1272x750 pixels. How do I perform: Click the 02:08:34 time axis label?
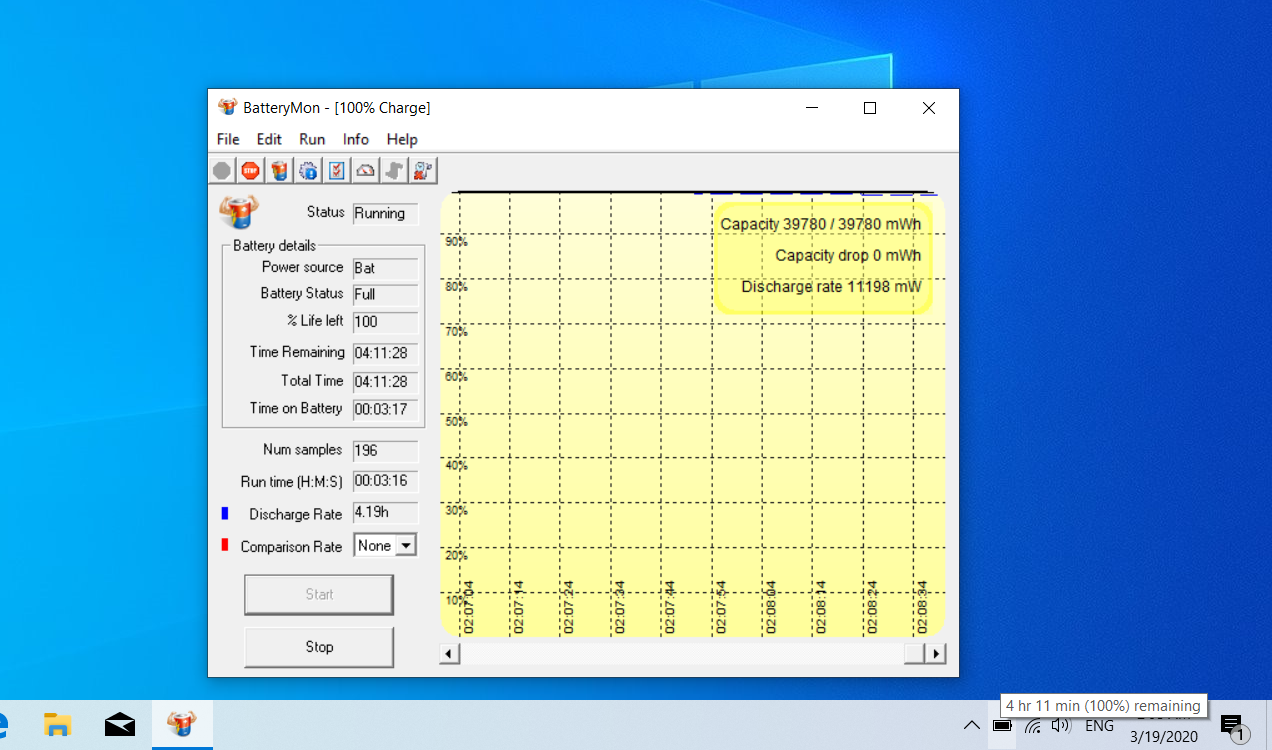pyautogui.click(x=922, y=607)
